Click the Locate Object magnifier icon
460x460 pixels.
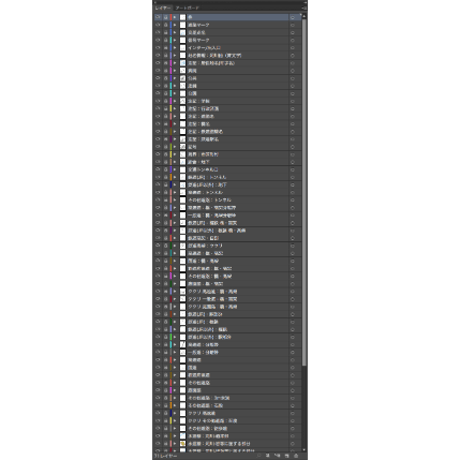259,455
